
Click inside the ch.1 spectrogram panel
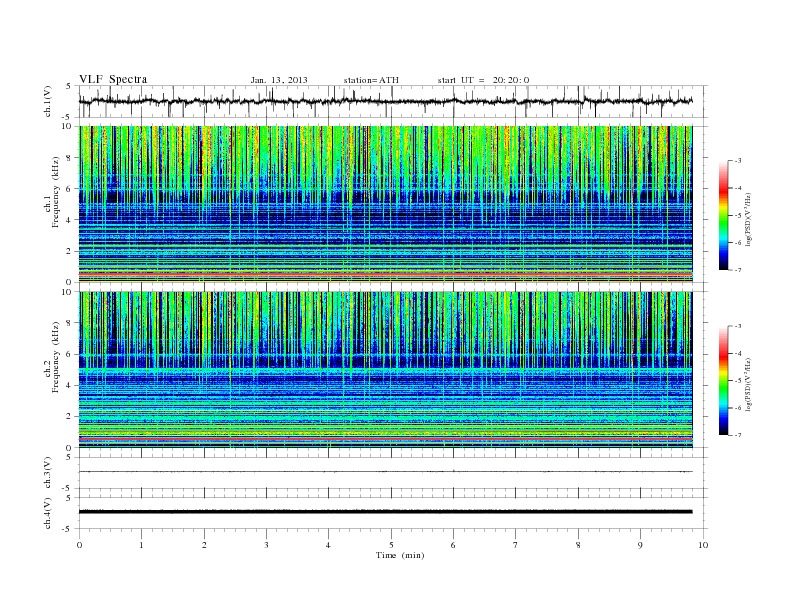[386, 204]
